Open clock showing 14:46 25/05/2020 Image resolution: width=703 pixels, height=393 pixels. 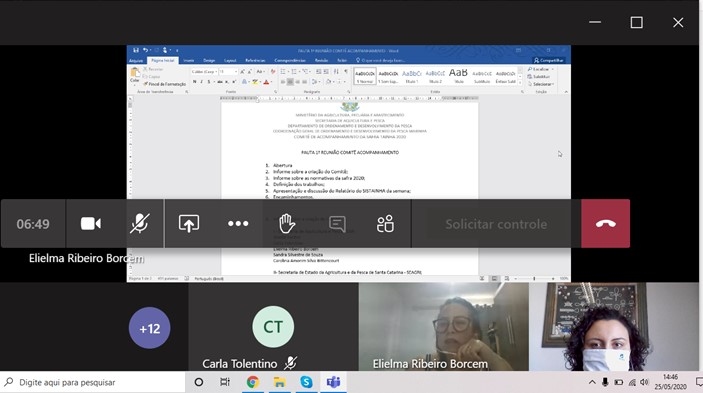(670, 382)
